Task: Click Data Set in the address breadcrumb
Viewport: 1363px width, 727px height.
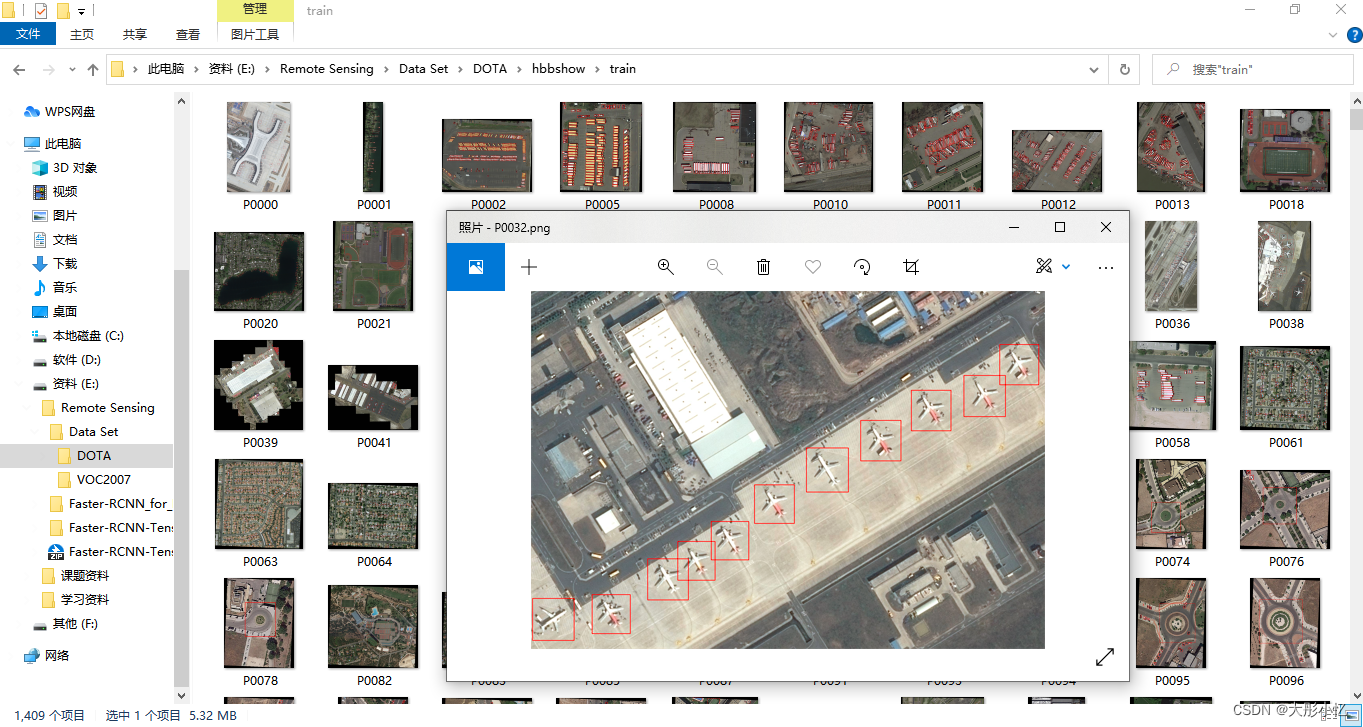Action: [424, 69]
